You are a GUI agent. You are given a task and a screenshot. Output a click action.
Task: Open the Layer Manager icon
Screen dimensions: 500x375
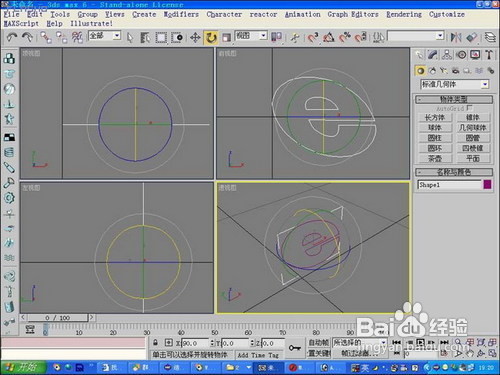[x=490, y=37]
